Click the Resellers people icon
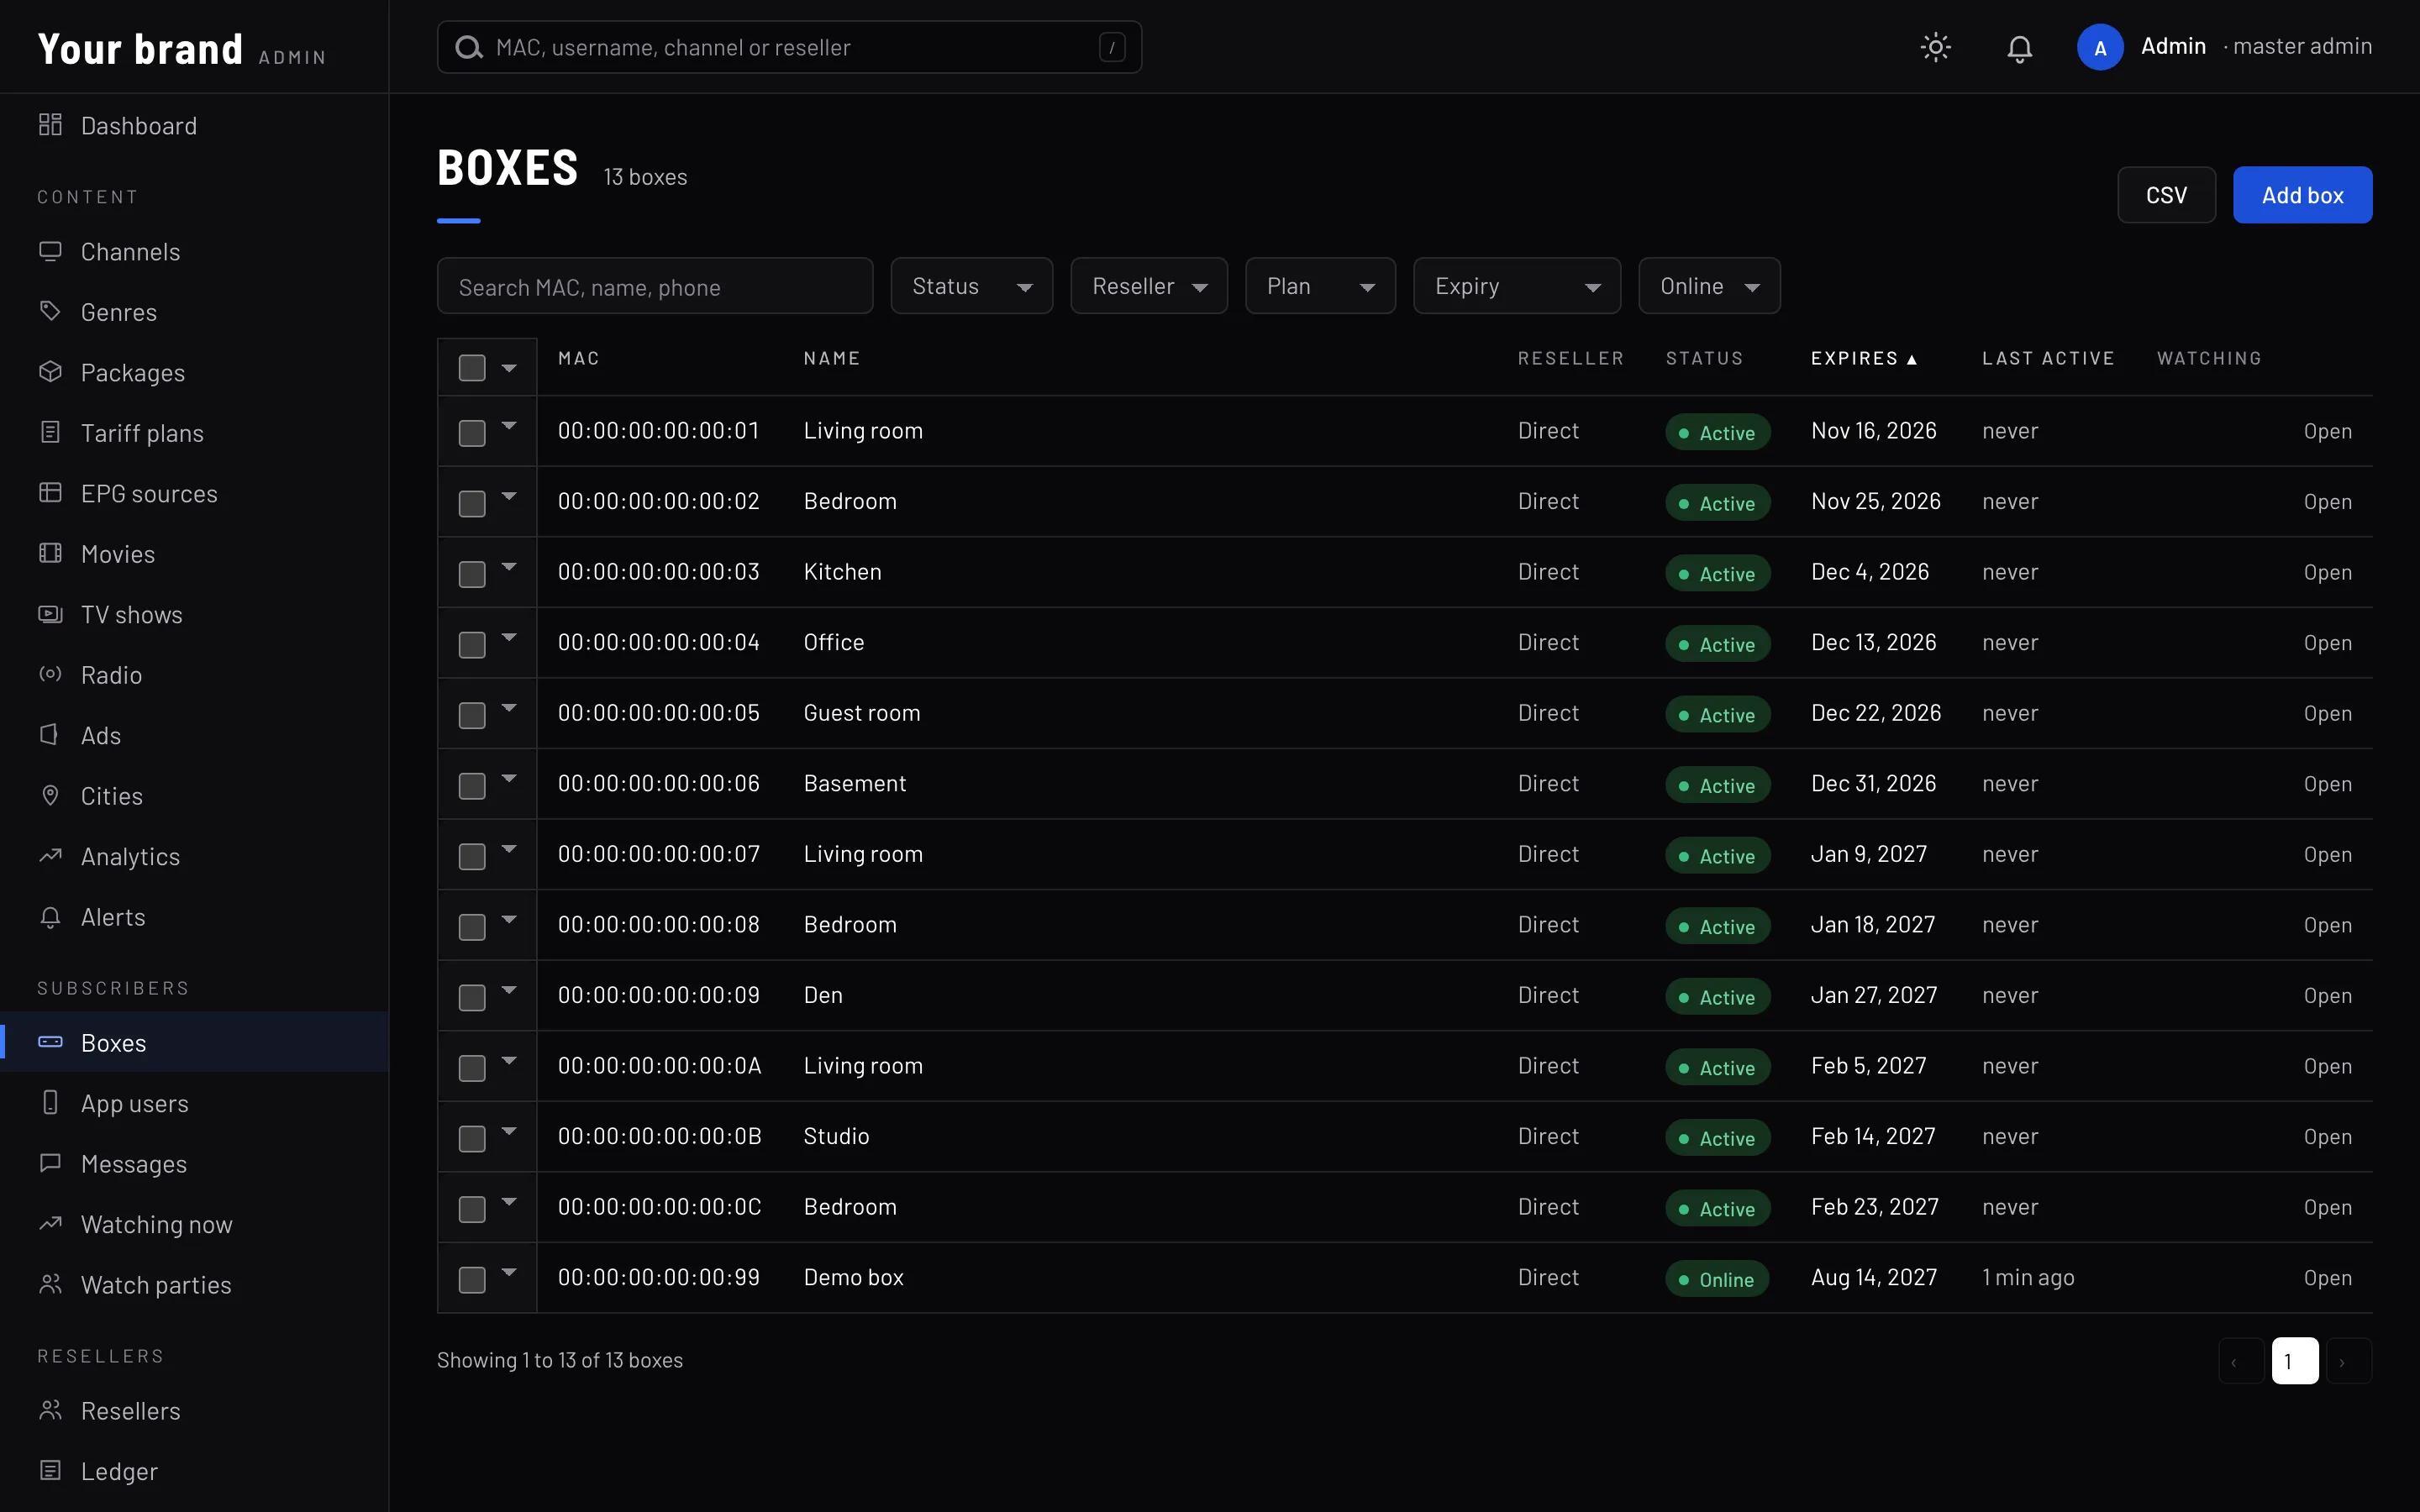Screen dimensions: 2420x1512 click(x=50, y=1410)
